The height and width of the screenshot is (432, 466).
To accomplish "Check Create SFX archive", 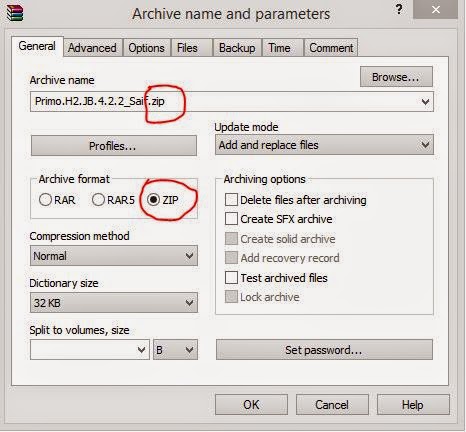I will point(231,219).
